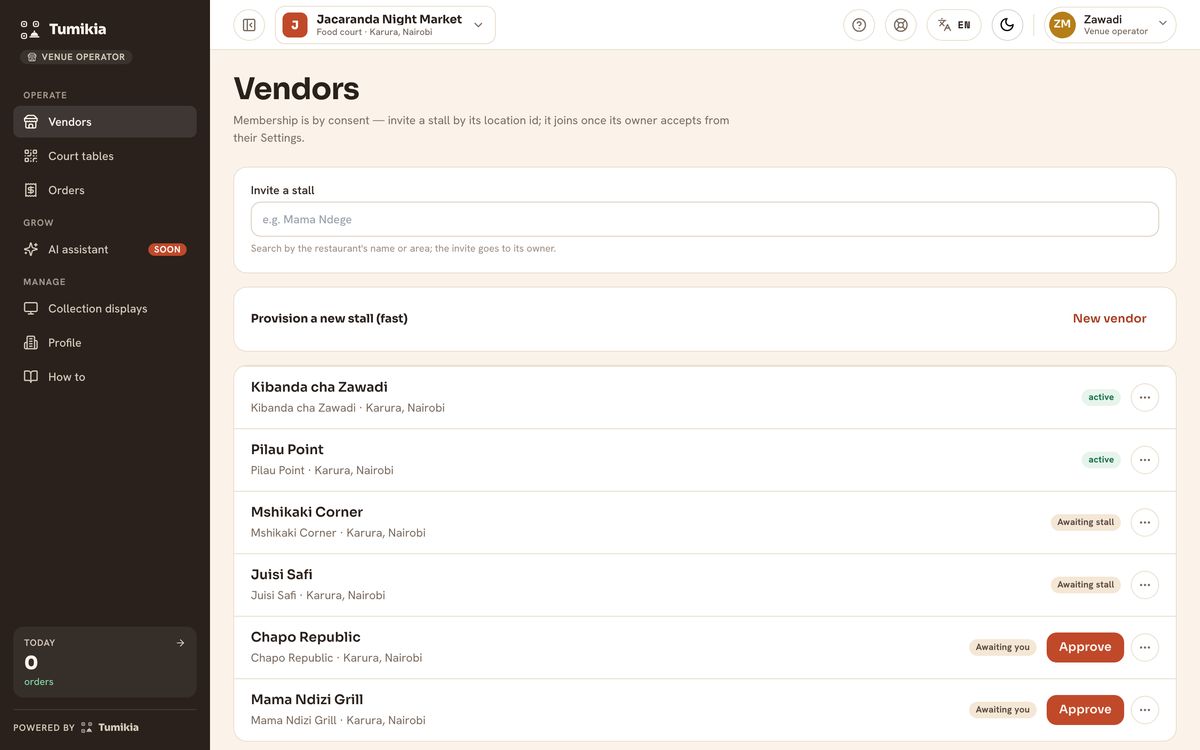
Task: Click the Collection displays monitor icon
Action: tap(31, 309)
